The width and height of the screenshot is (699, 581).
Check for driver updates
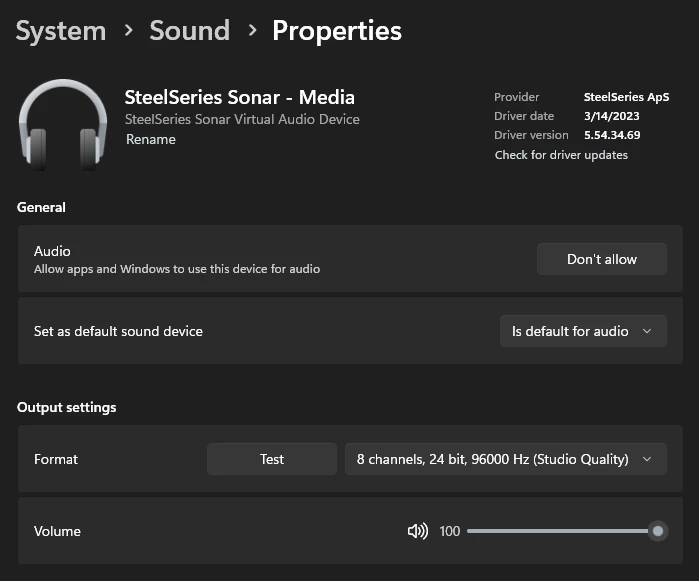561,155
